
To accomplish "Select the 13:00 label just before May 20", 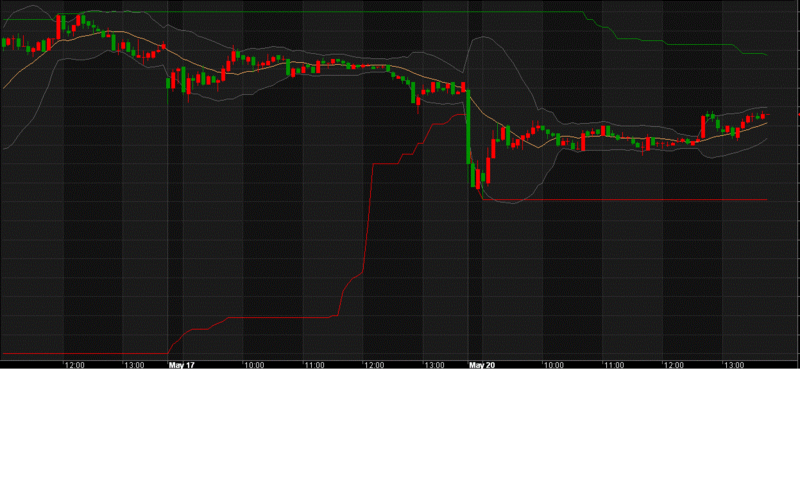I will click(x=435, y=365).
